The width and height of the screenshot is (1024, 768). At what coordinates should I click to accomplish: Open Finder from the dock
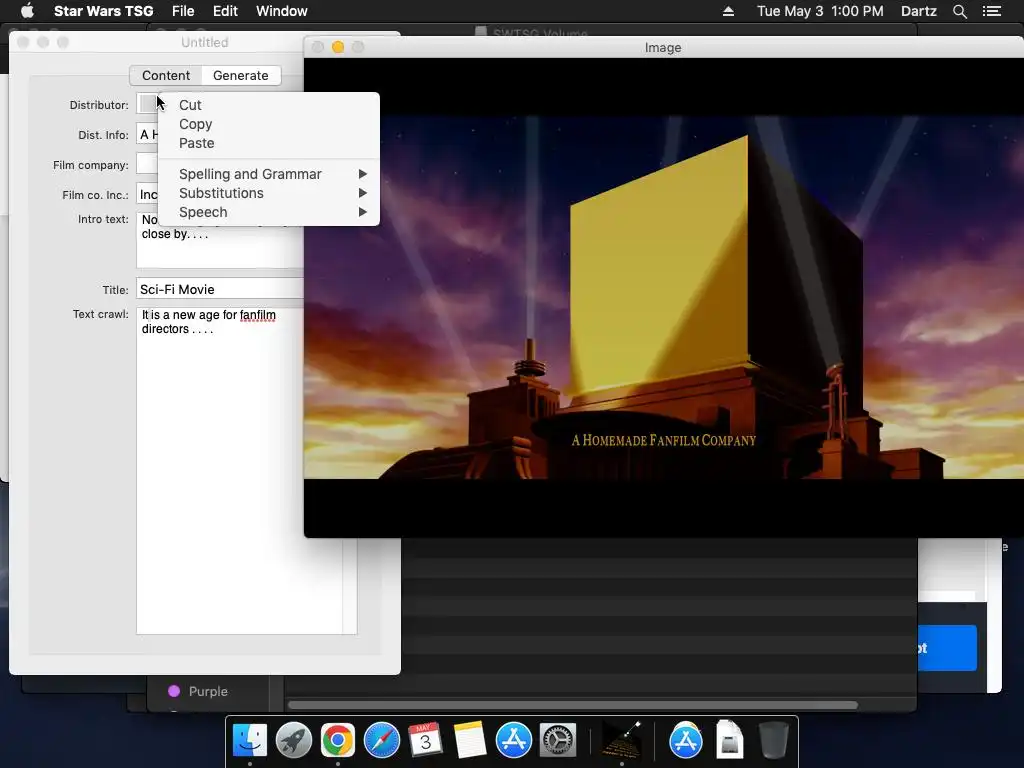tap(249, 741)
